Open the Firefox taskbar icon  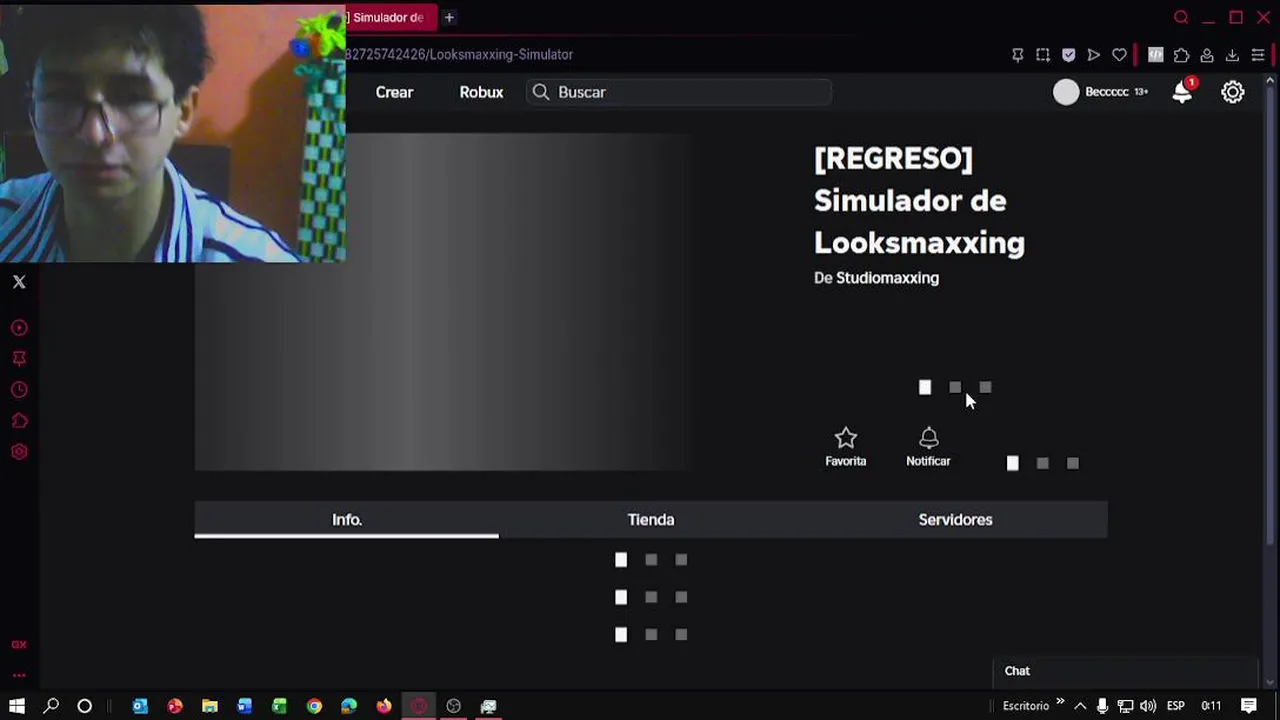coord(384,706)
